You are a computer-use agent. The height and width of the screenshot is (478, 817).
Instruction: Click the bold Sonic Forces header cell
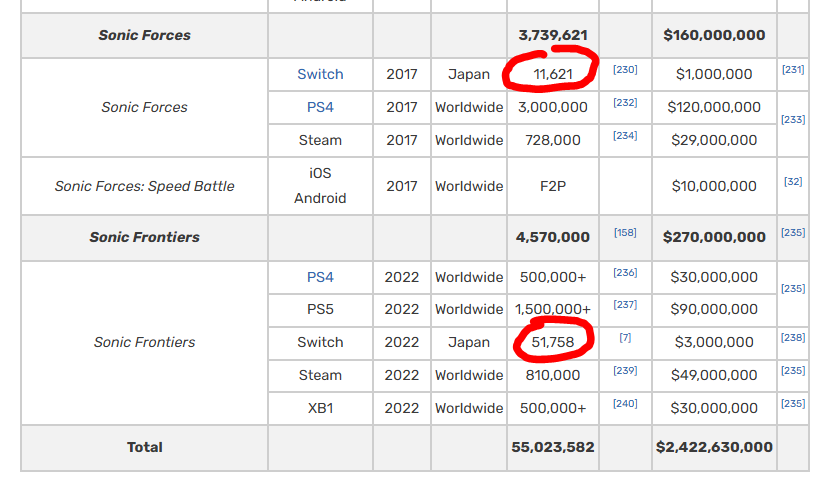click(144, 35)
